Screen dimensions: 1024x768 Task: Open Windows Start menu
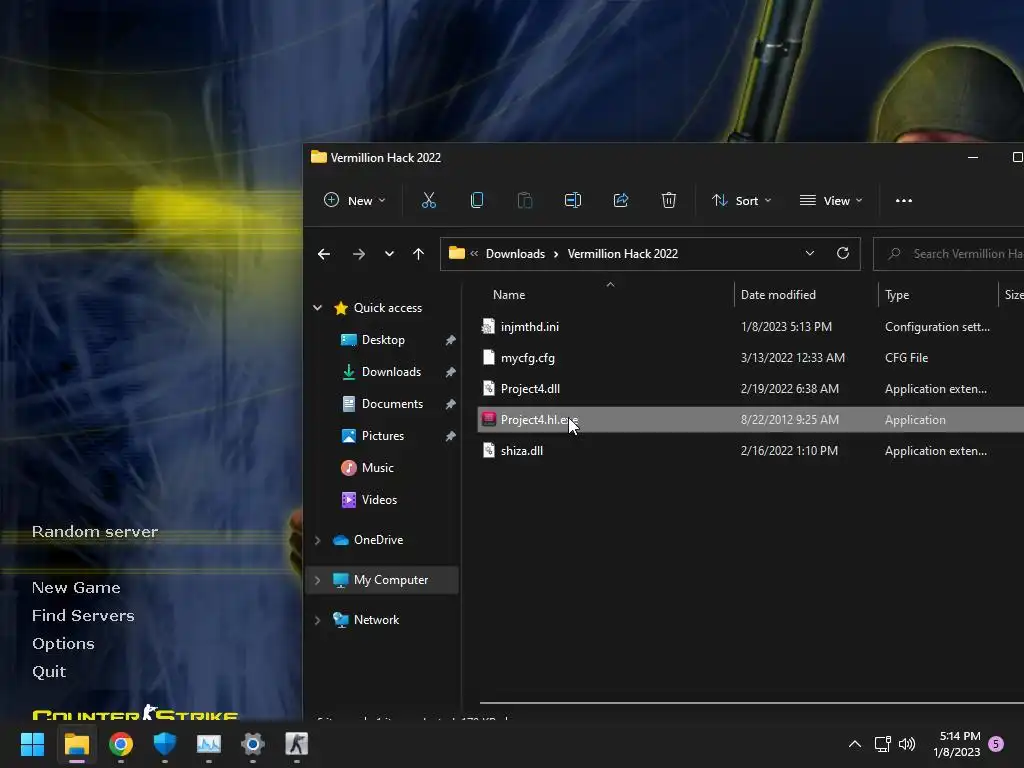click(x=32, y=744)
